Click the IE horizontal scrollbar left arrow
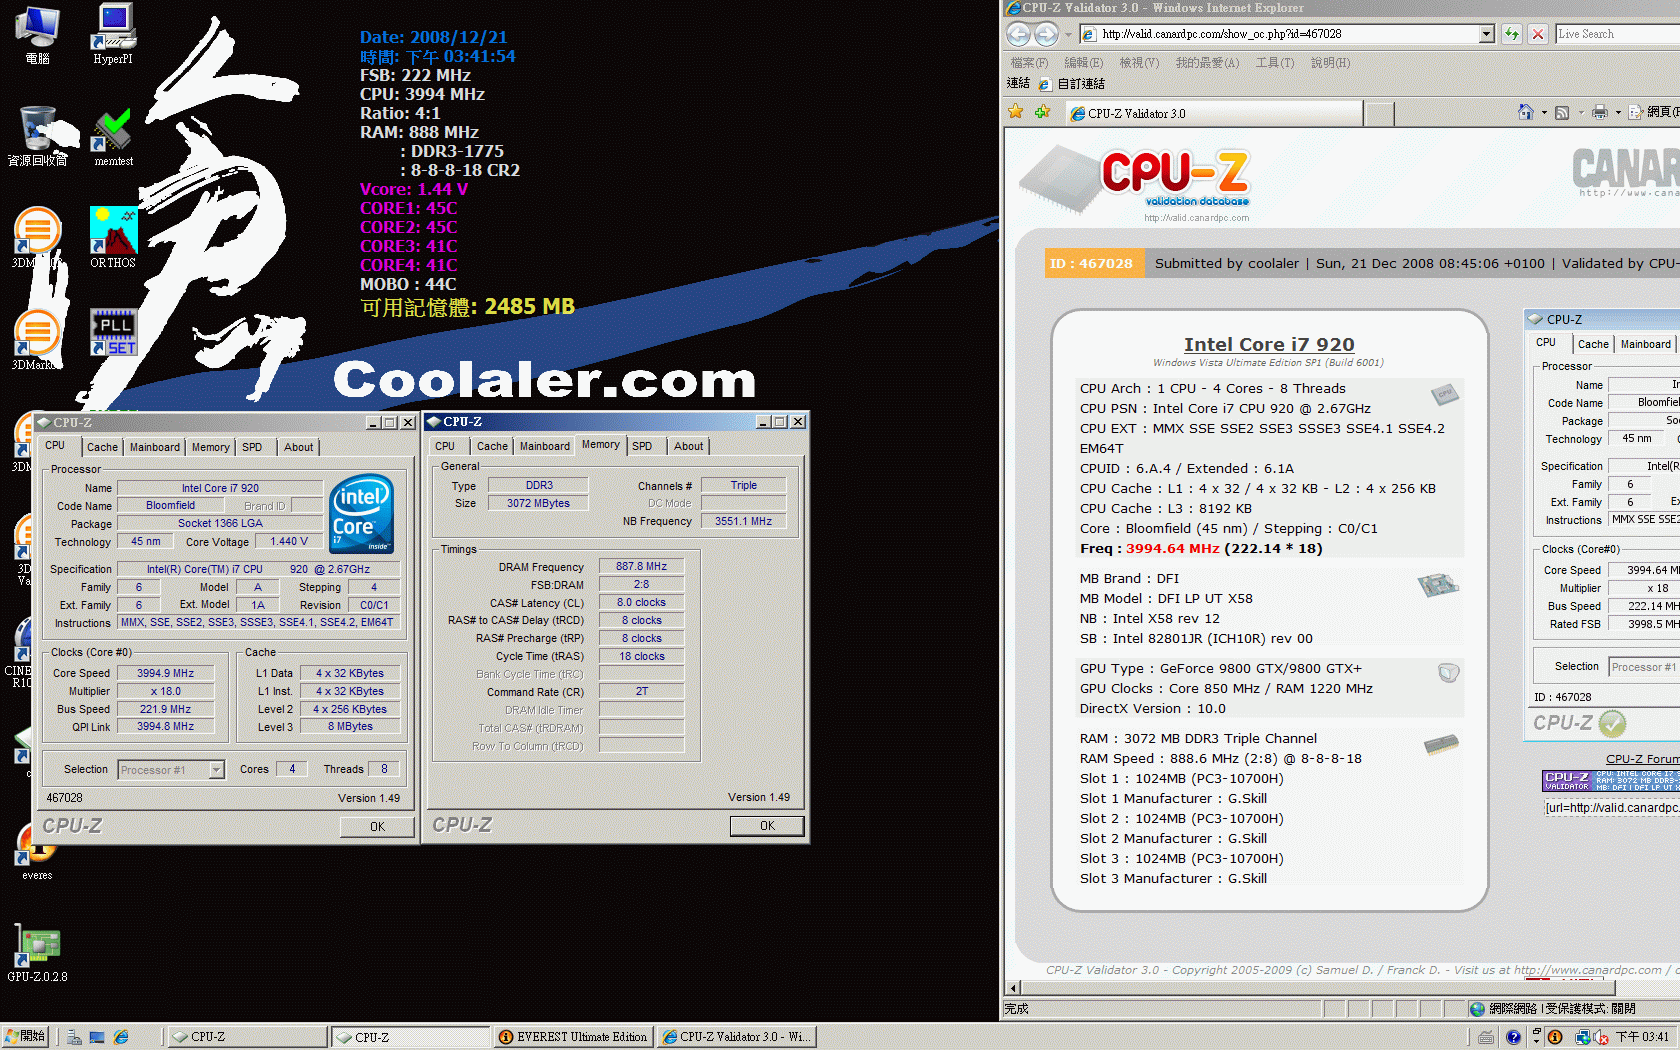 pyautogui.click(x=1014, y=988)
